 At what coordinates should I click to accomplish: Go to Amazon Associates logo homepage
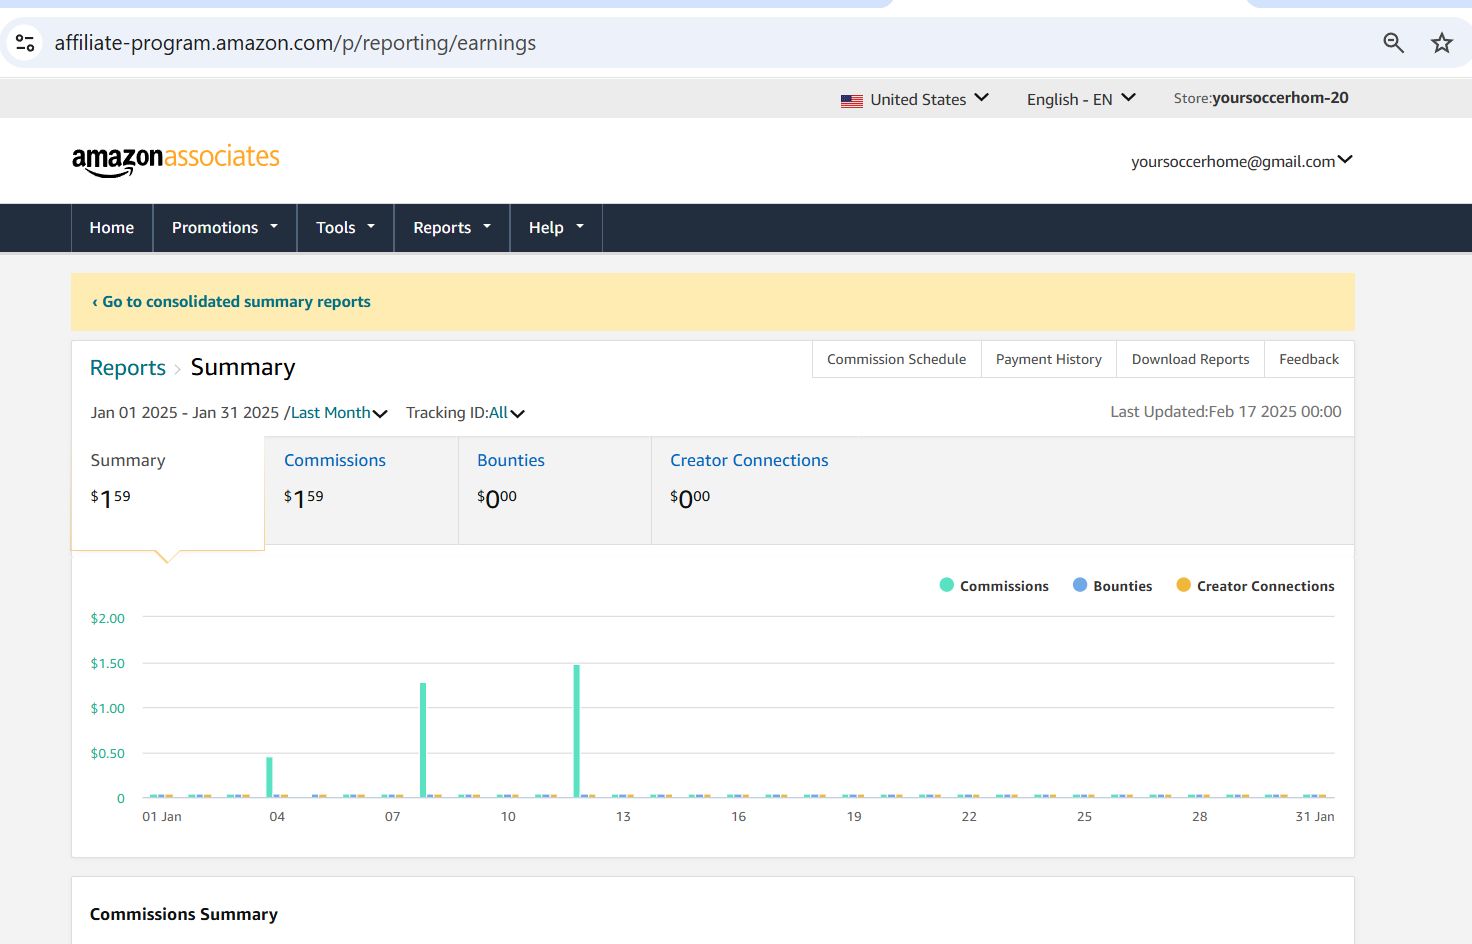click(x=175, y=160)
